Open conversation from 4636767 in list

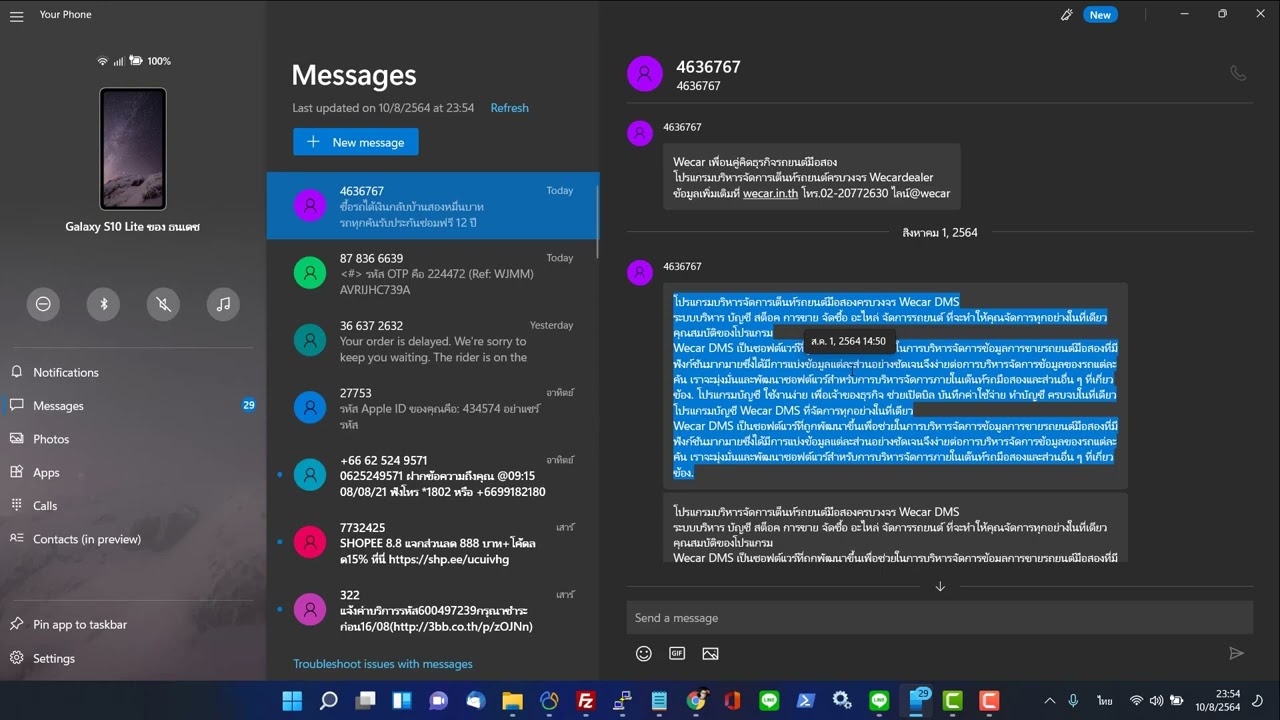(x=432, y=206)
